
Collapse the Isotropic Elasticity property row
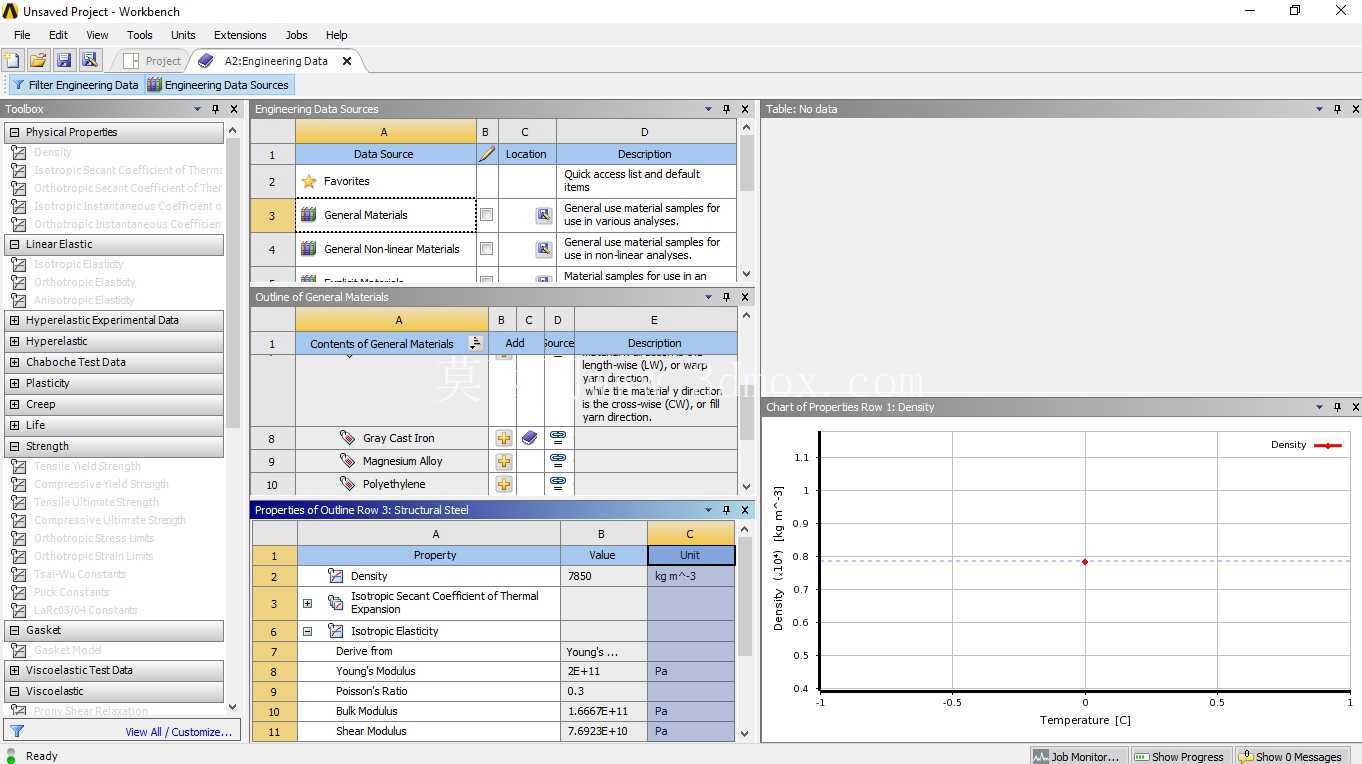tap(307, 631)
